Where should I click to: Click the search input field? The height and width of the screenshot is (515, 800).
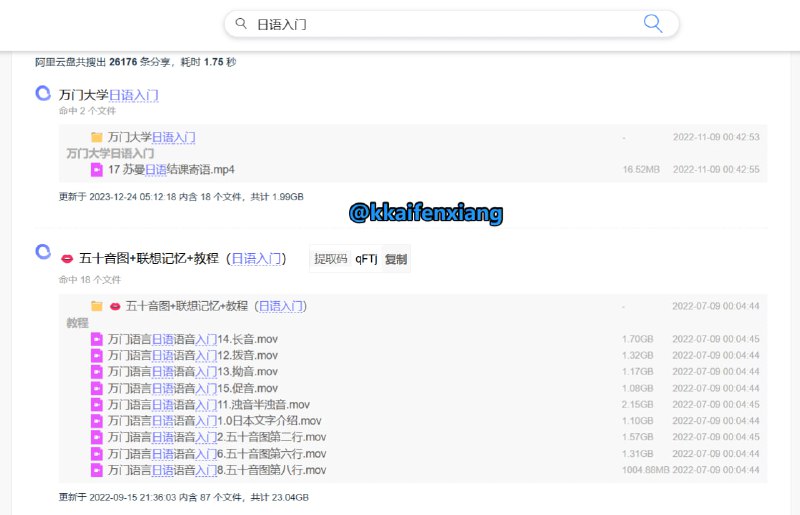(x=440, y=24)
